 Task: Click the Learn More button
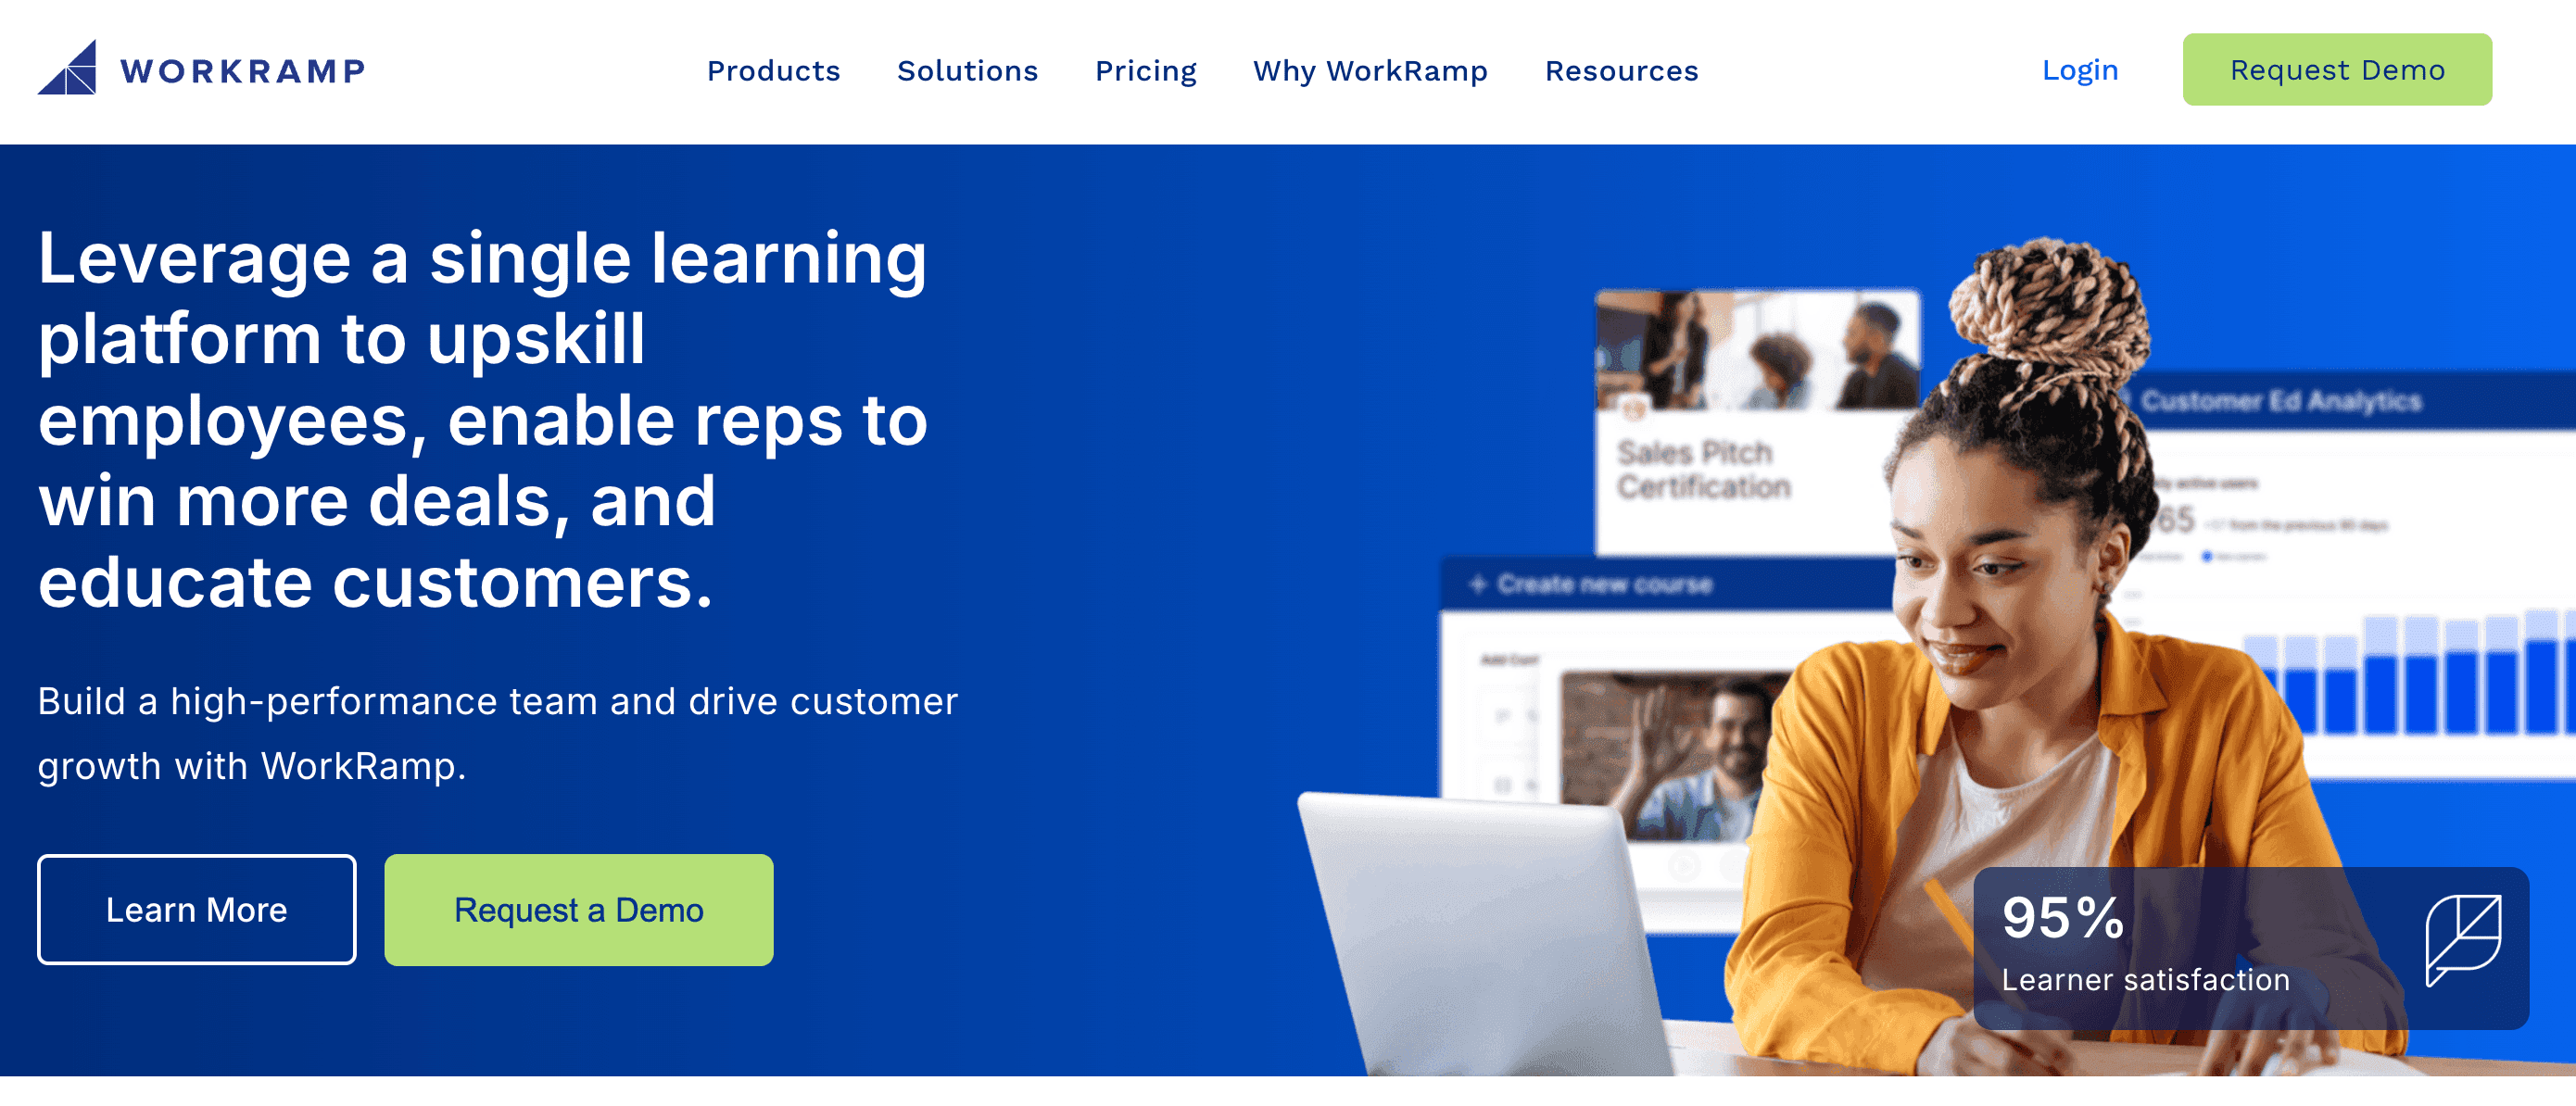(196, 907)
